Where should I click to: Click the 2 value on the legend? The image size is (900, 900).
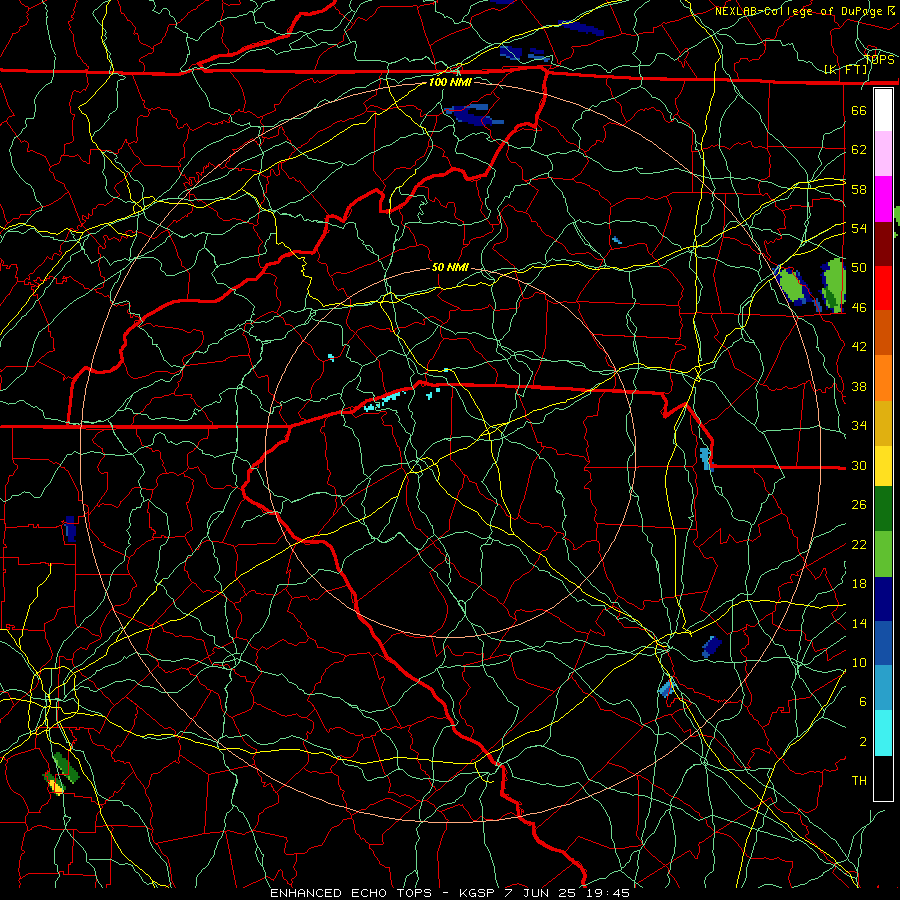pos(862,741)
